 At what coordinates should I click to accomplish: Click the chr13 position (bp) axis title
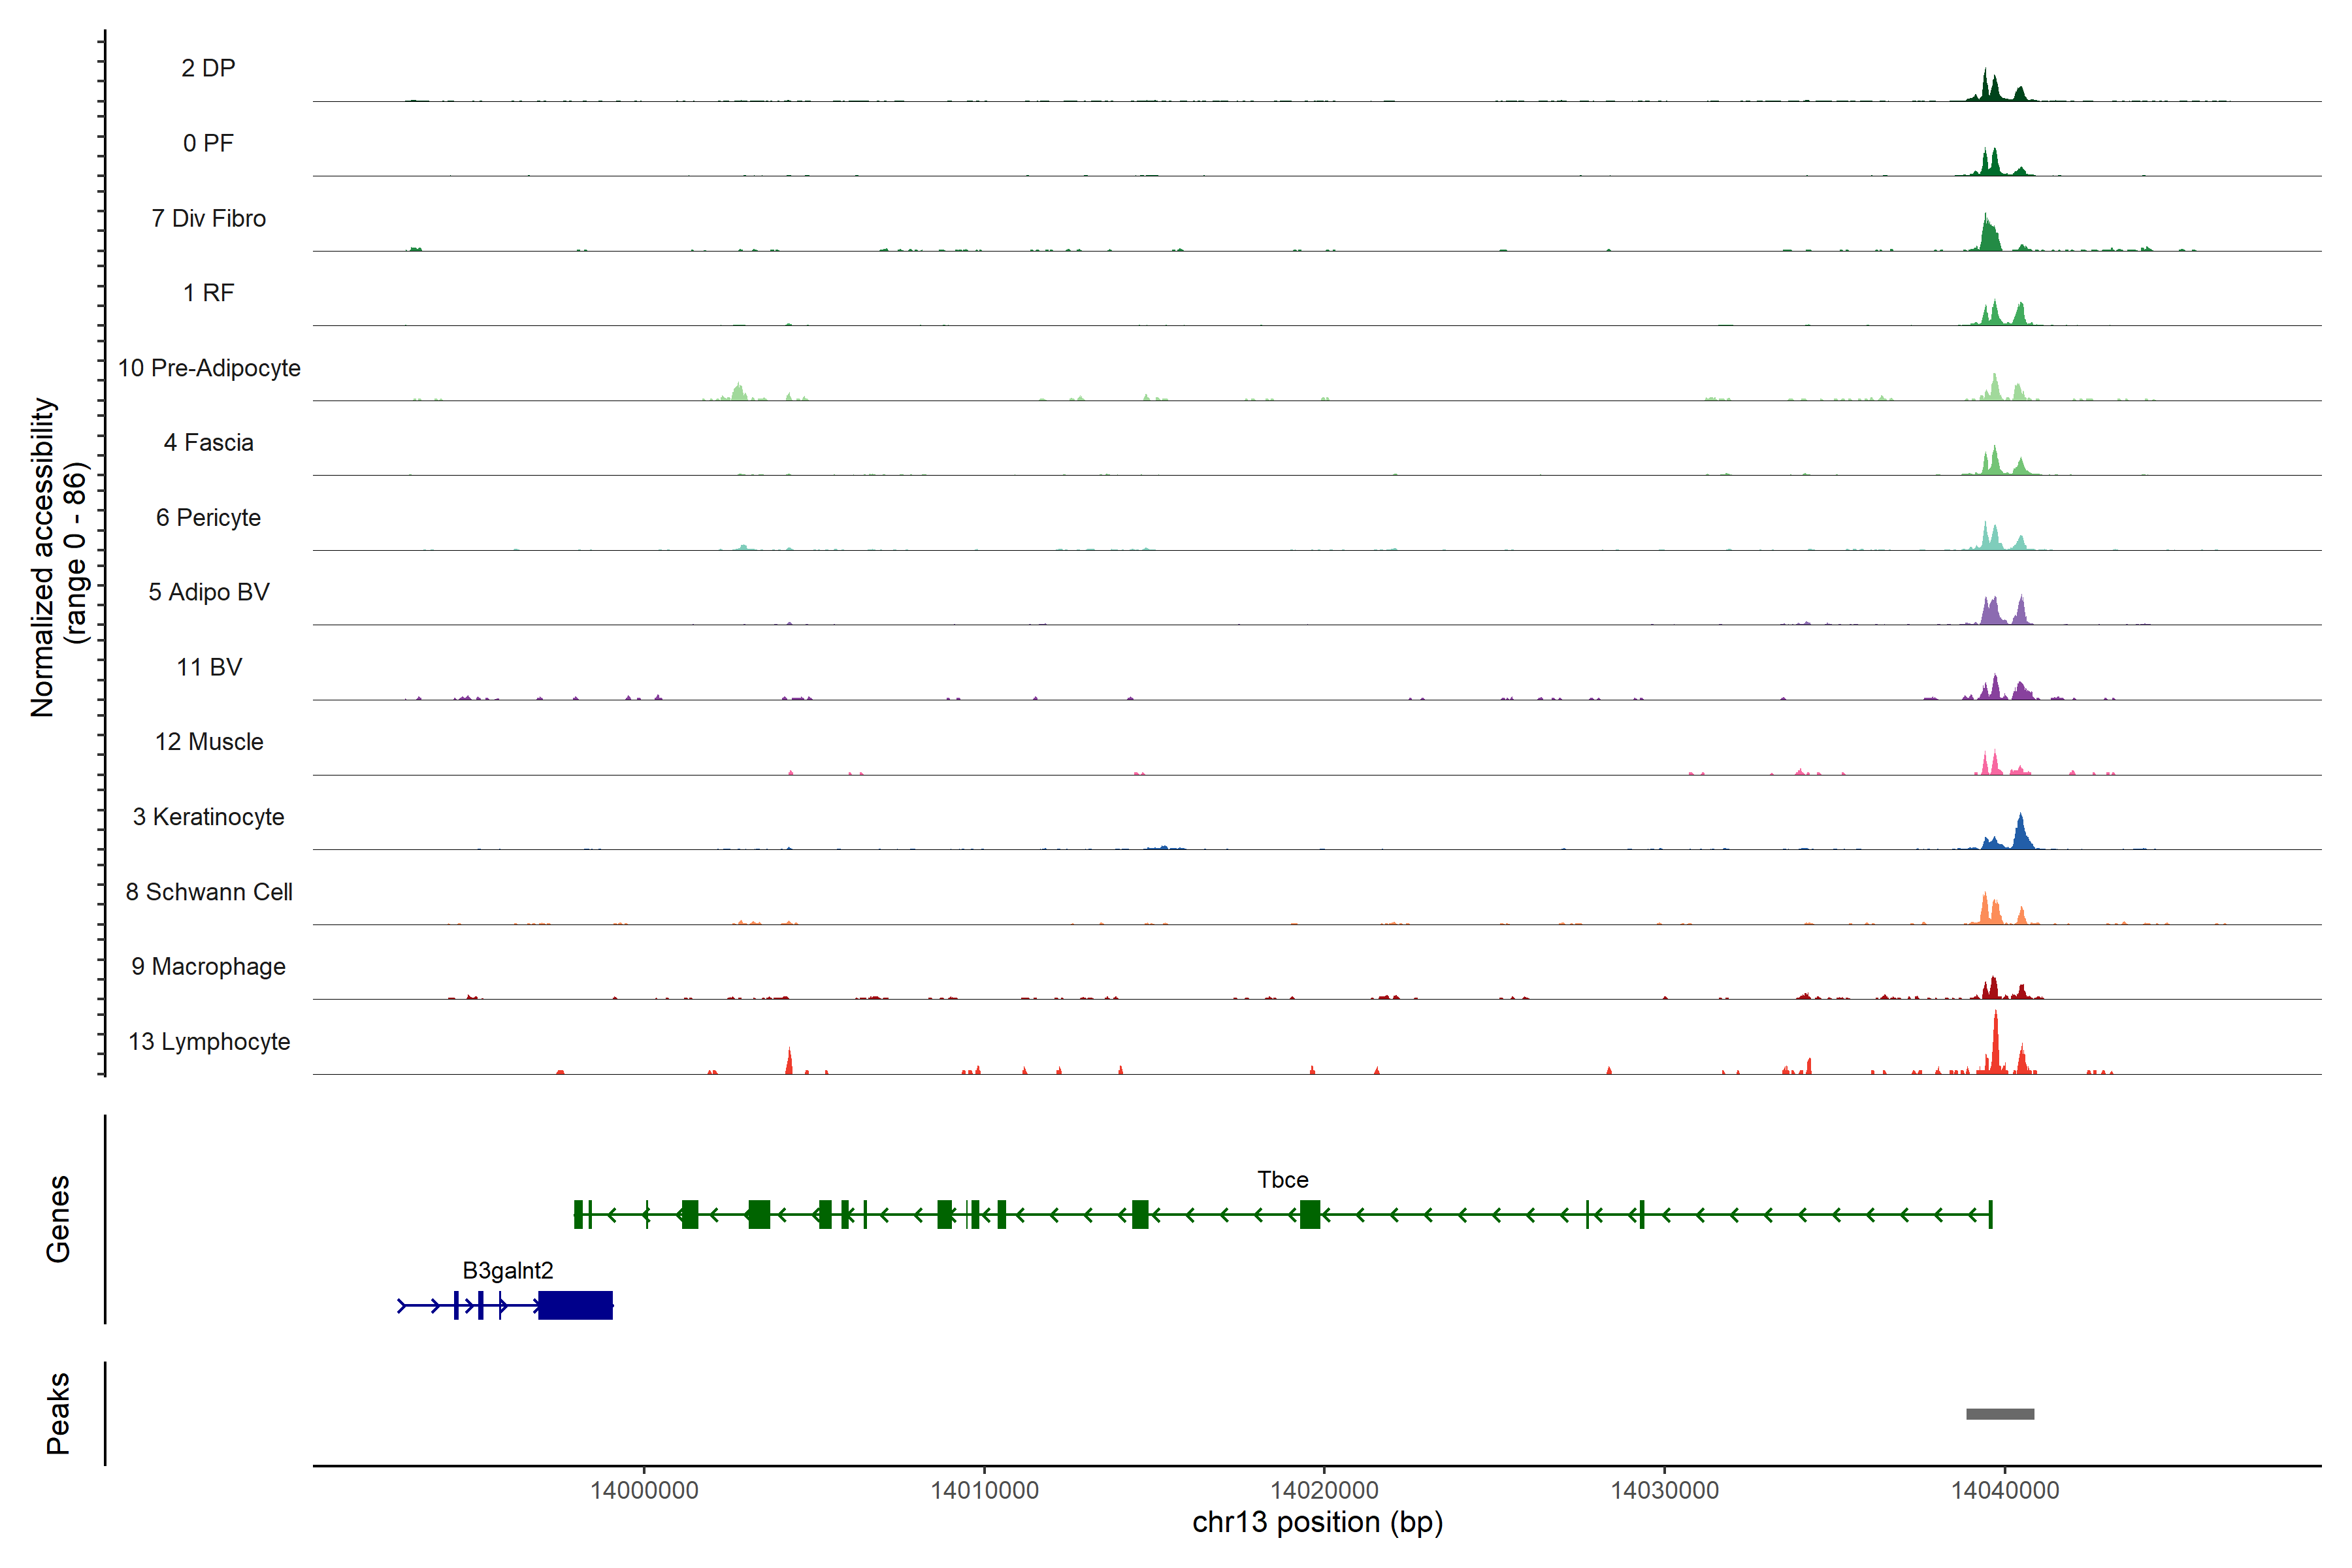(1317, 1522)
